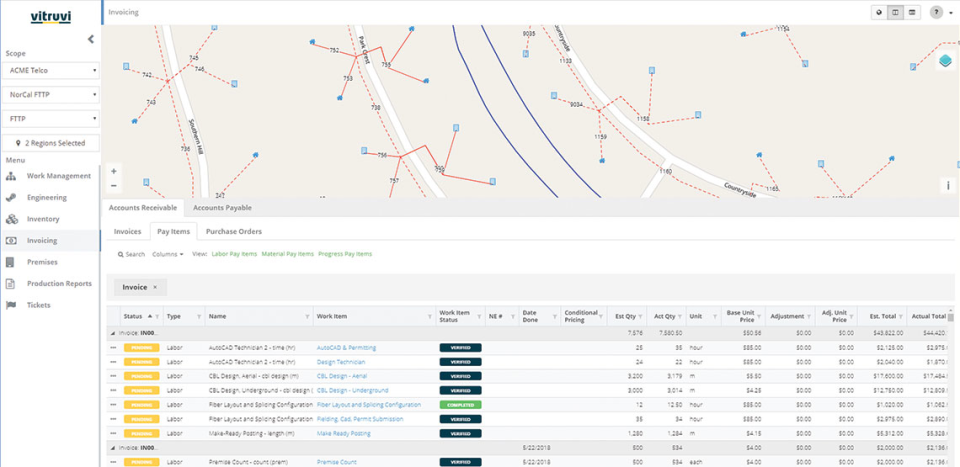
Task: Collapse the sidebar with the left chevron
Action: [x=91, y=39]
